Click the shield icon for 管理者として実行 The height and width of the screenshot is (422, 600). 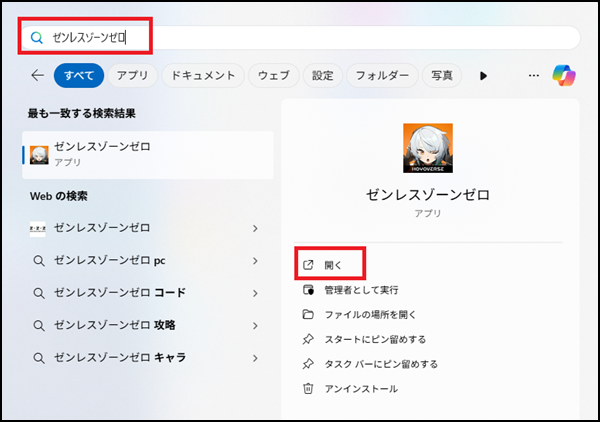pos(308,290)
